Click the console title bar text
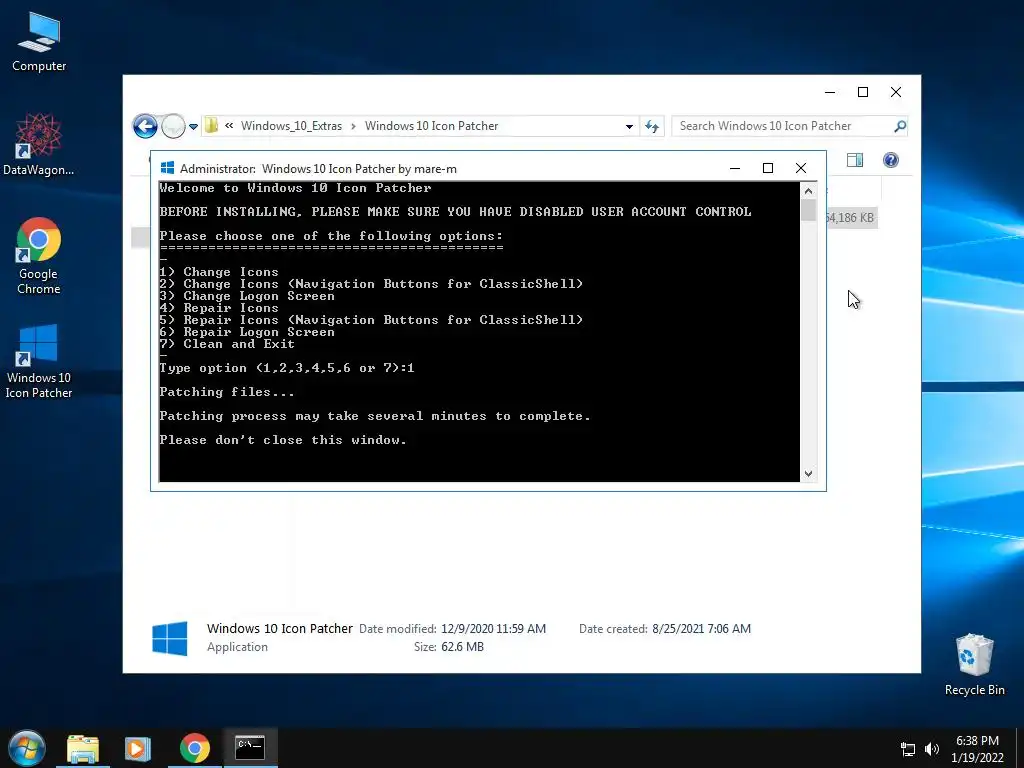1024x768 pixels. click(x=318, y=168)
